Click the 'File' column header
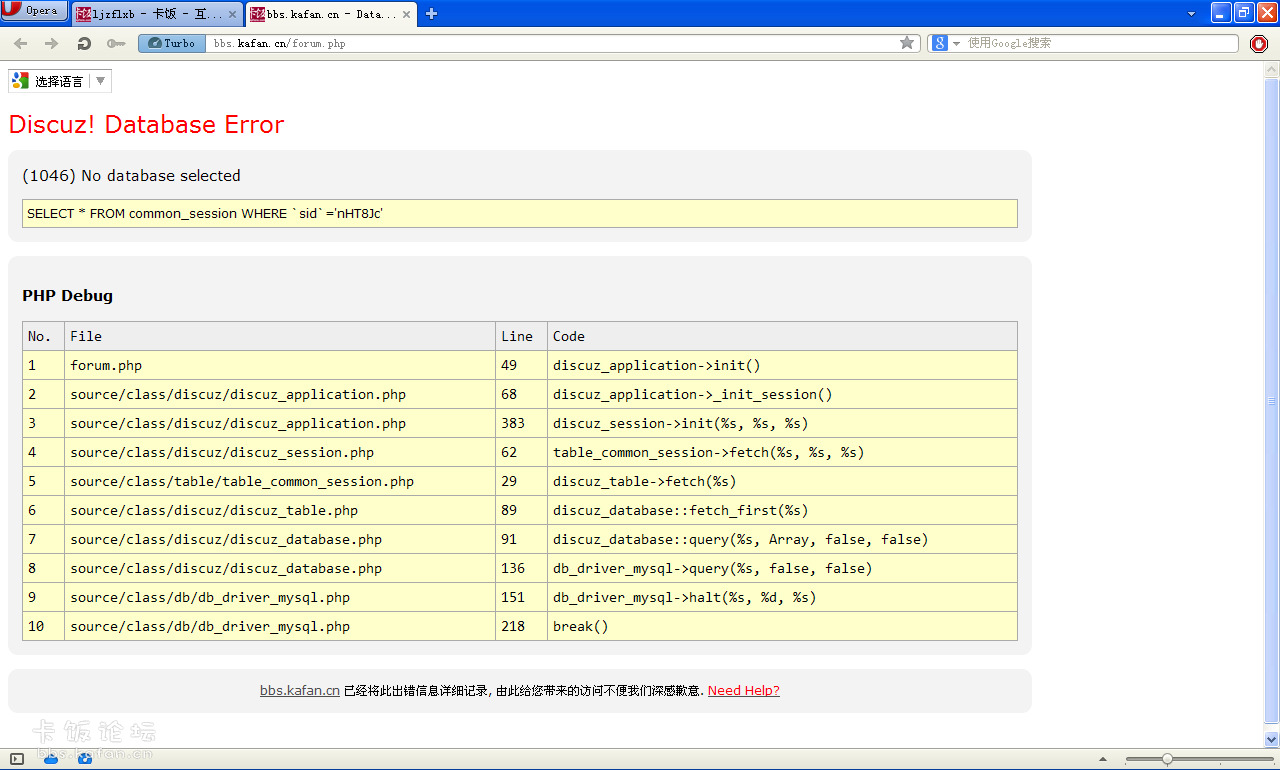The image size is (1280, 770). (x=280, y=336)
